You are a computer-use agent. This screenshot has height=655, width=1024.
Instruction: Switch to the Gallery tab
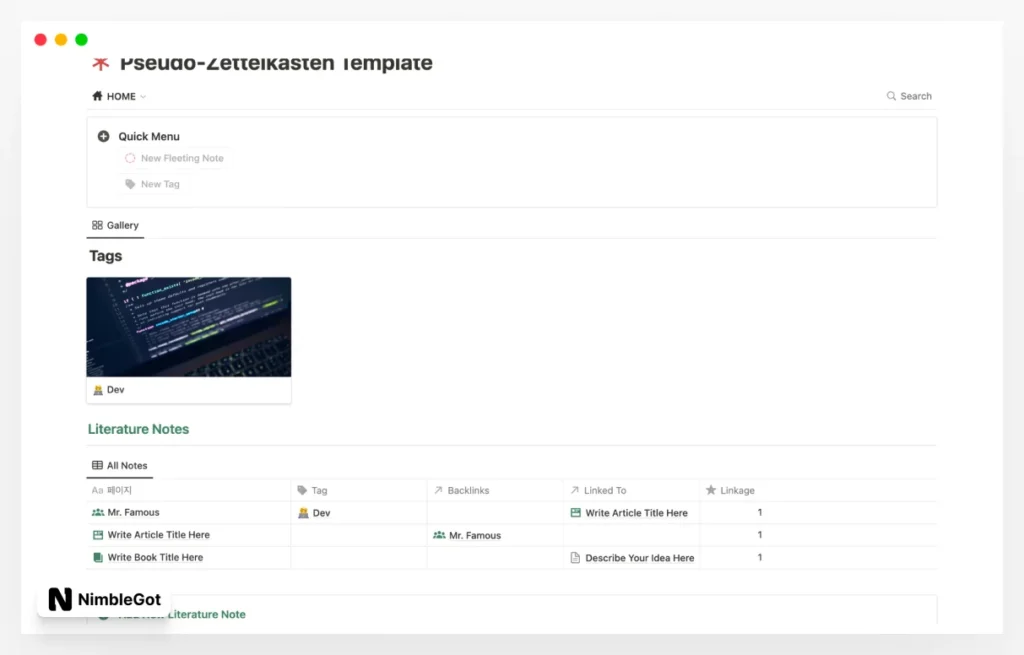(115, 225)
